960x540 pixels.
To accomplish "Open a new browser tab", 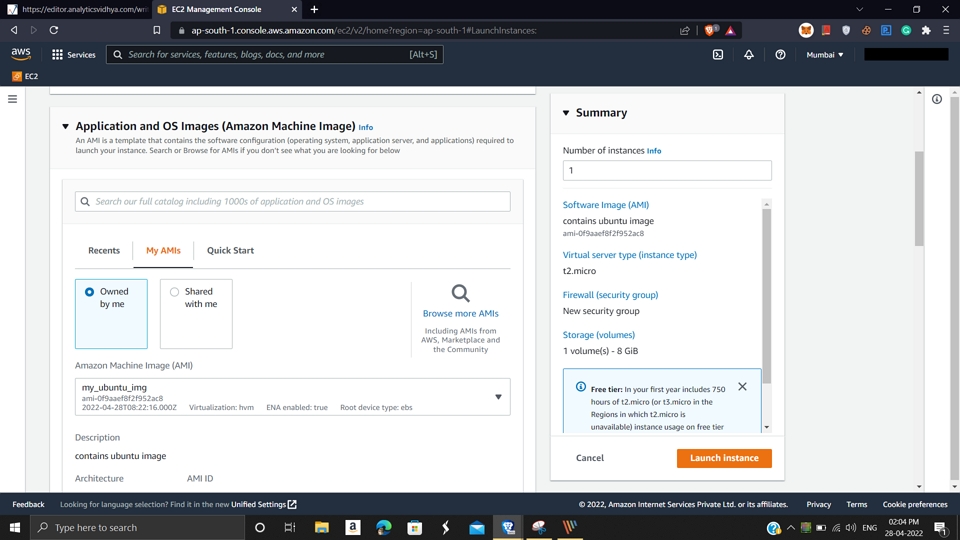I will (314, 9).
